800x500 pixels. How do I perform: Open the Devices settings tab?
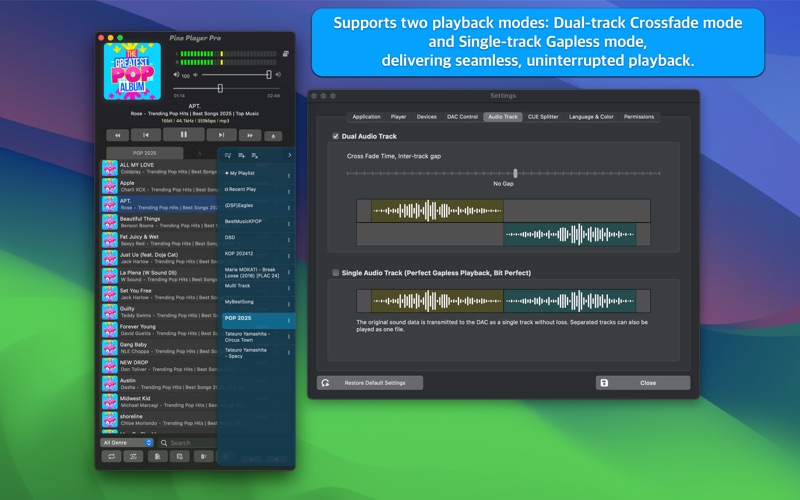[x=427, y=117]
